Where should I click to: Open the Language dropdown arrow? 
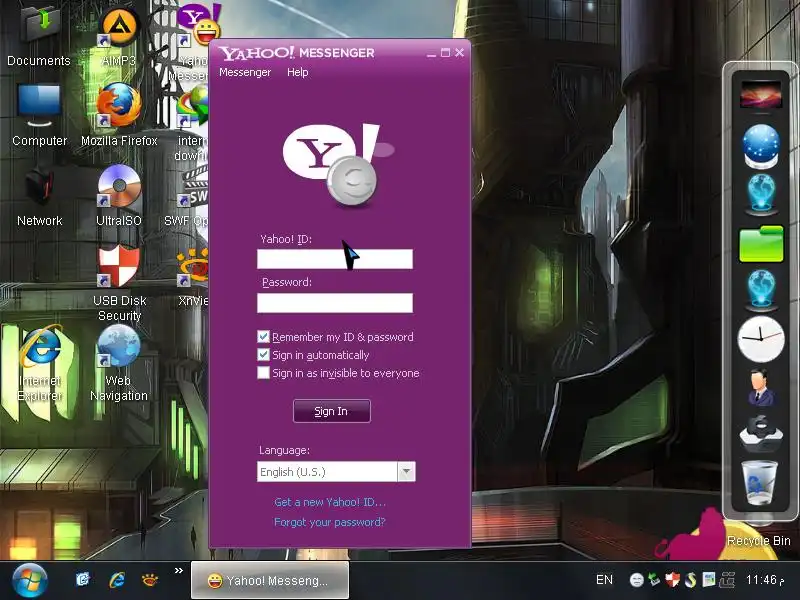[x=406, y=471]
